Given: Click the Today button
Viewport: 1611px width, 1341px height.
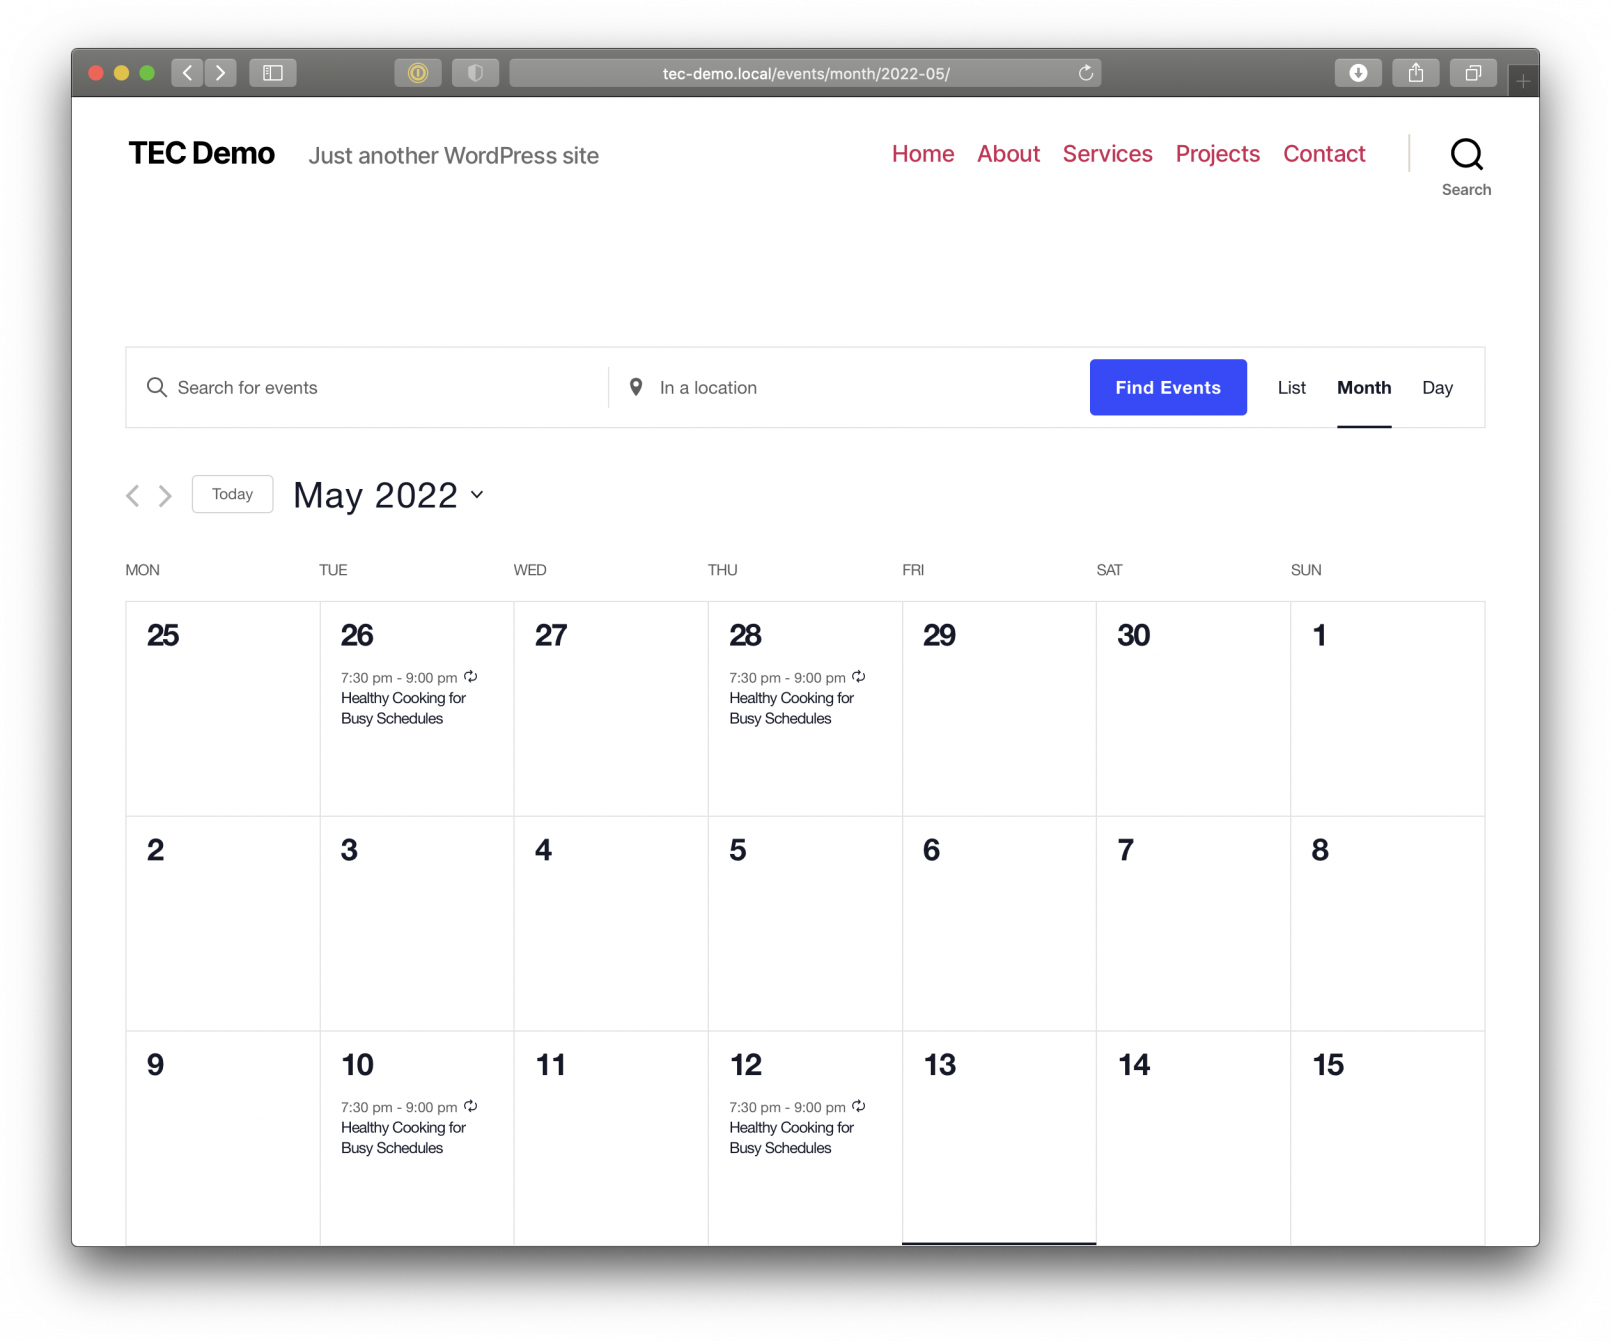Looking at the screenshot, I should pos(232,493).
